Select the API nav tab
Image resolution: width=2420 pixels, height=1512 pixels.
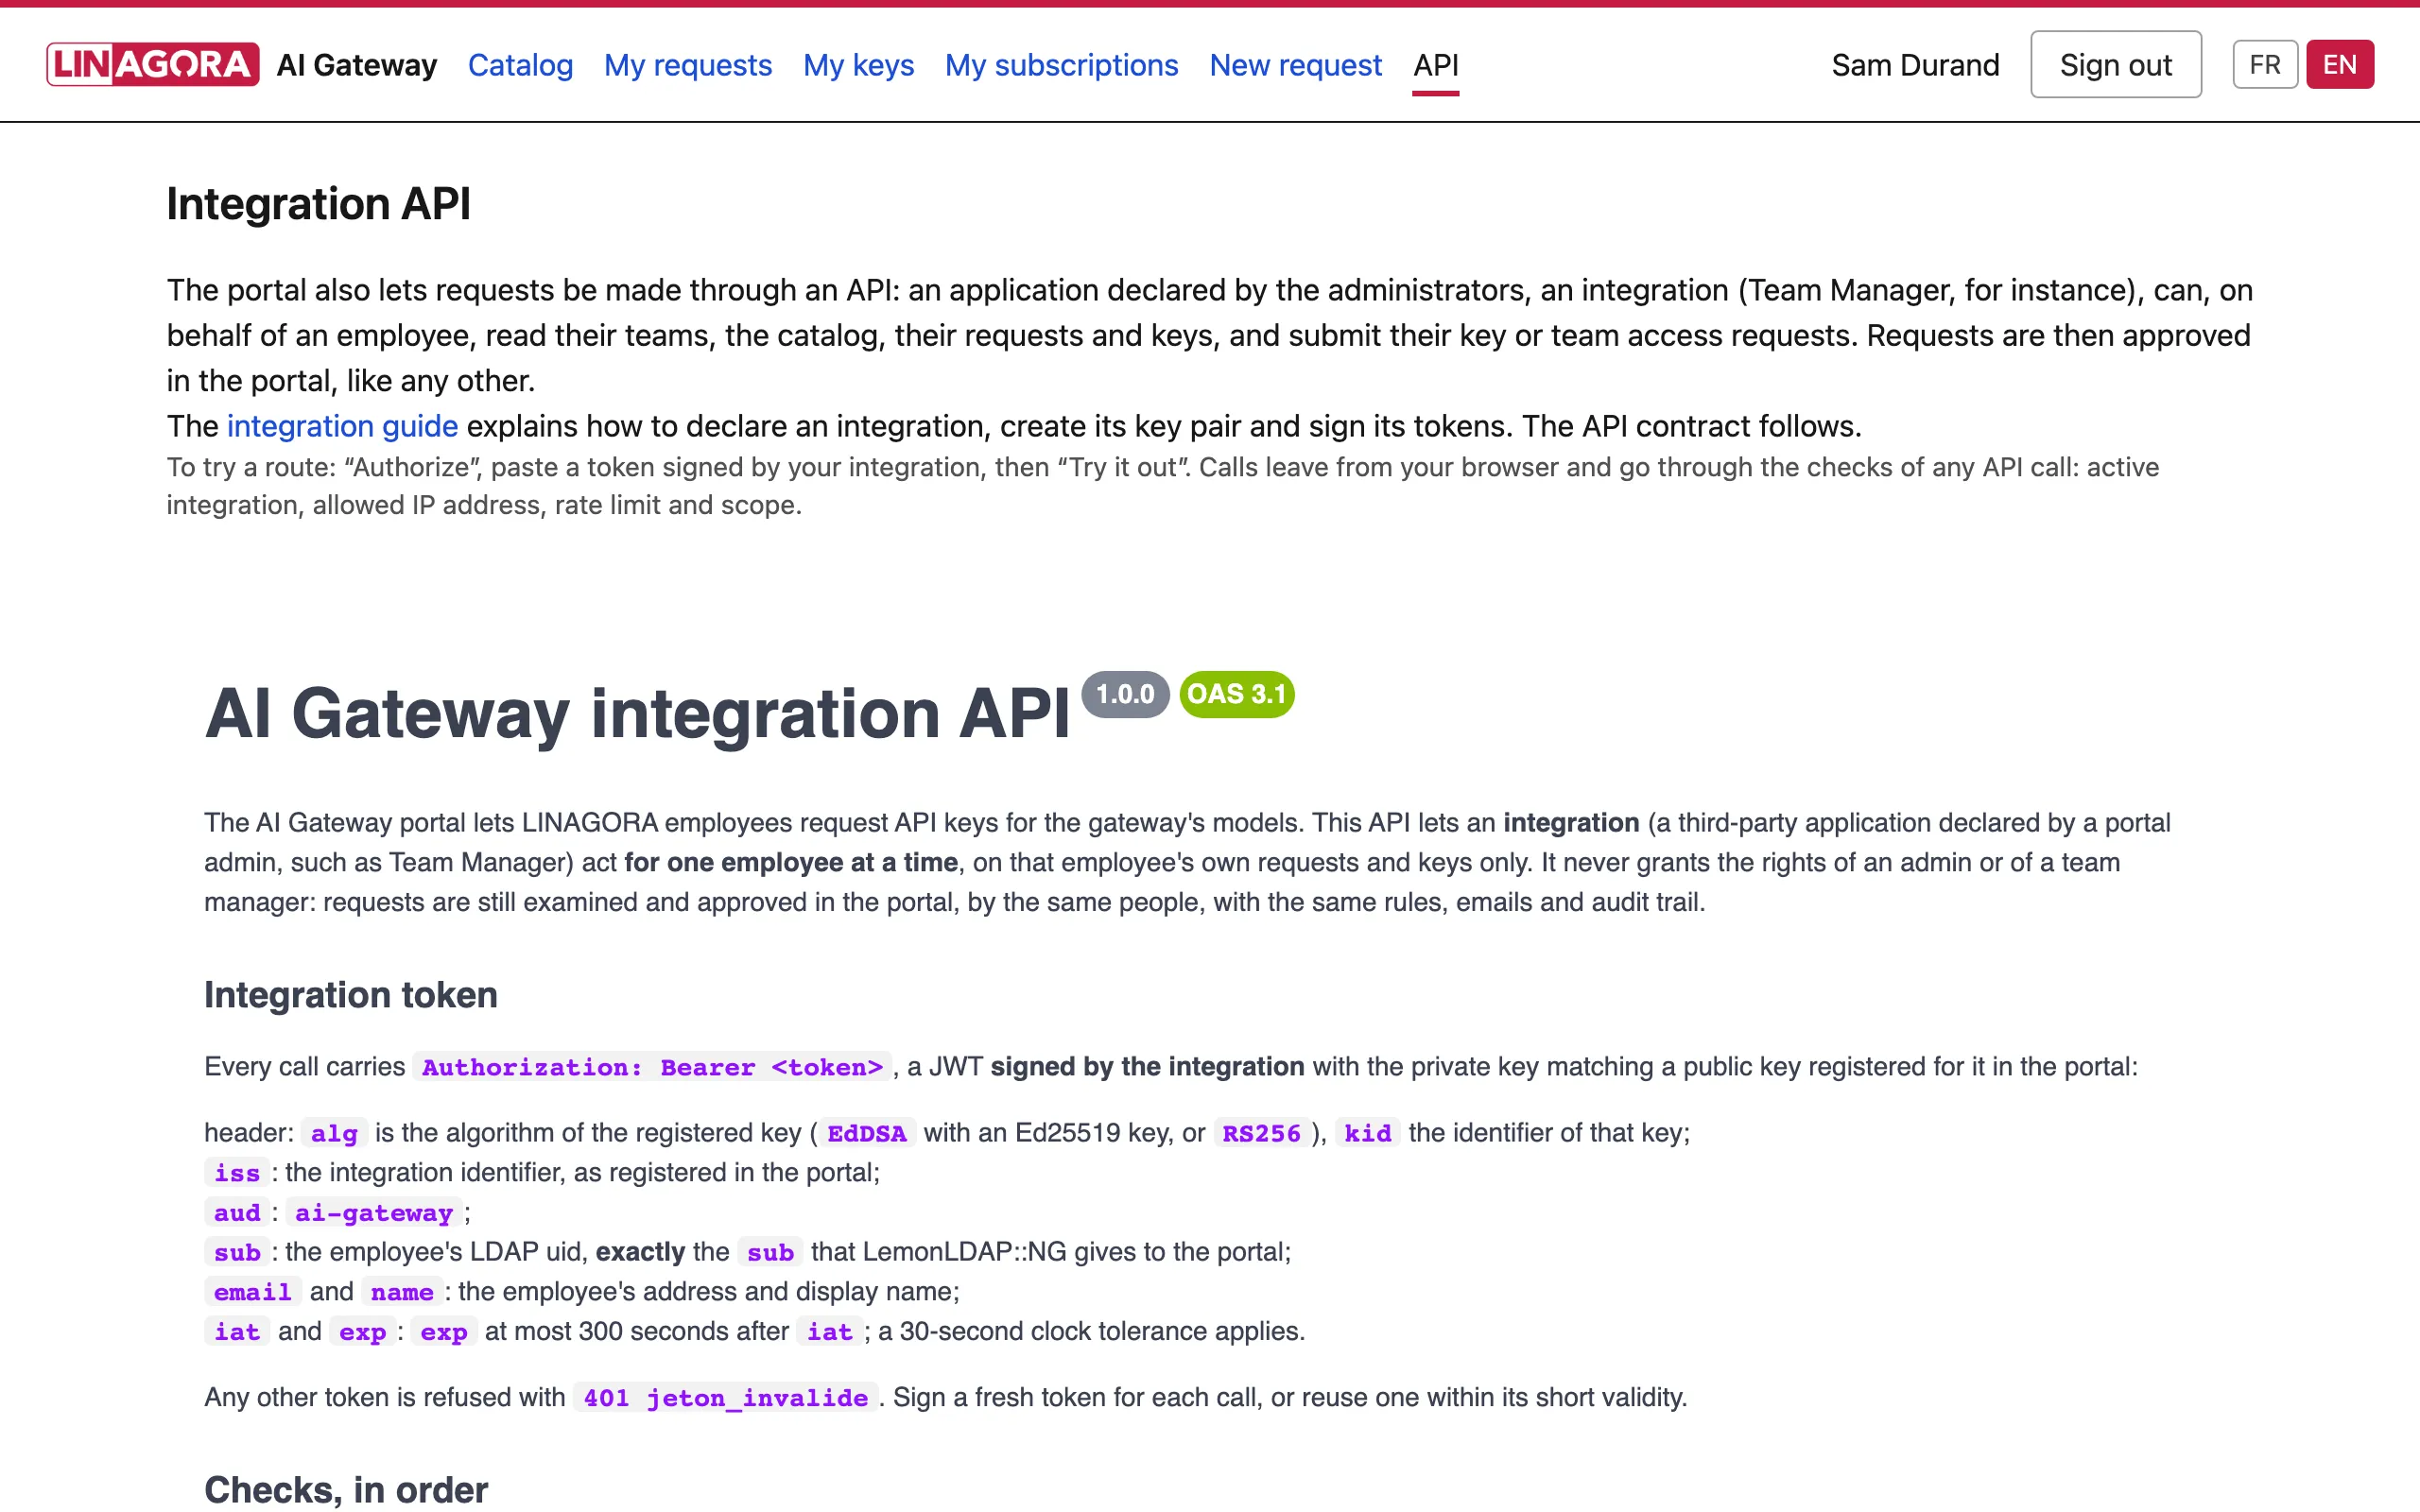point(1435,65)
